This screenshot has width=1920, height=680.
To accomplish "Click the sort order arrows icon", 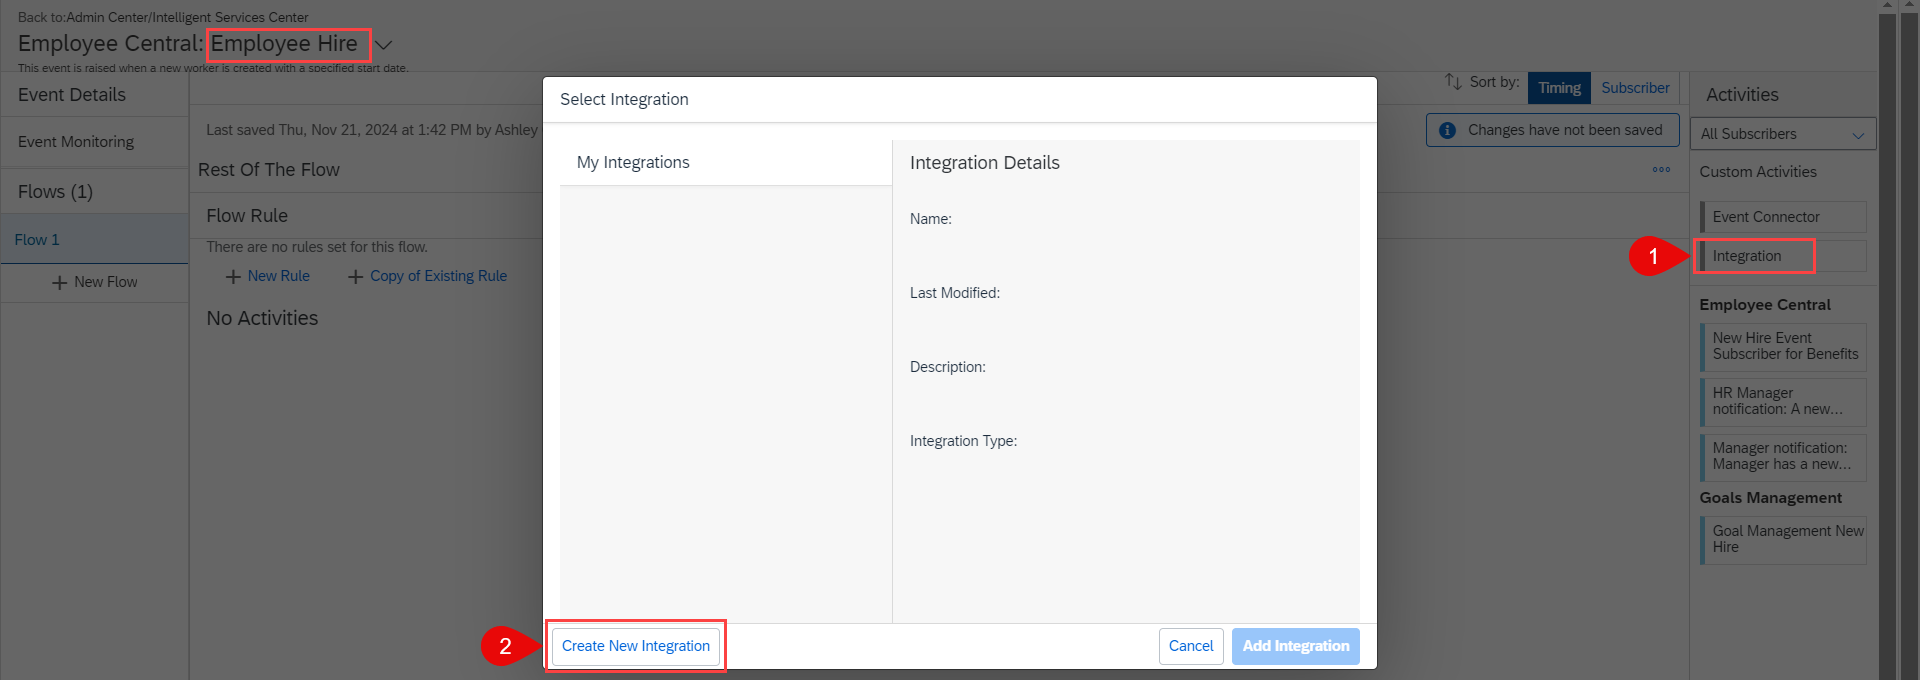I will [1453, 82].
